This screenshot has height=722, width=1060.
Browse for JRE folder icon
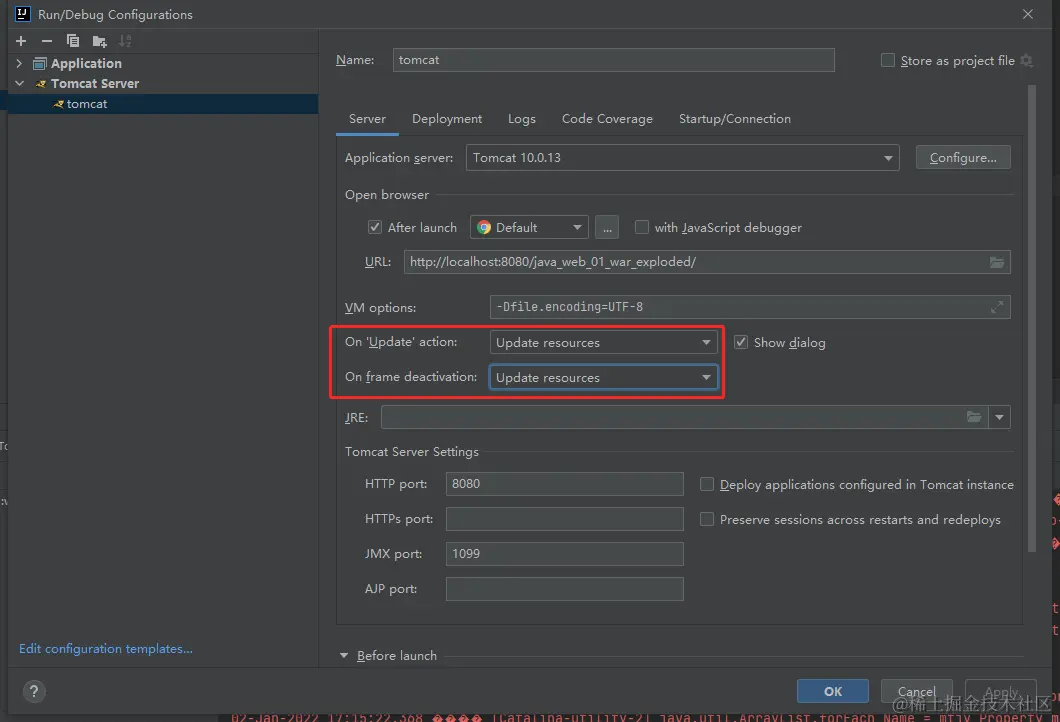click(973, 416)
